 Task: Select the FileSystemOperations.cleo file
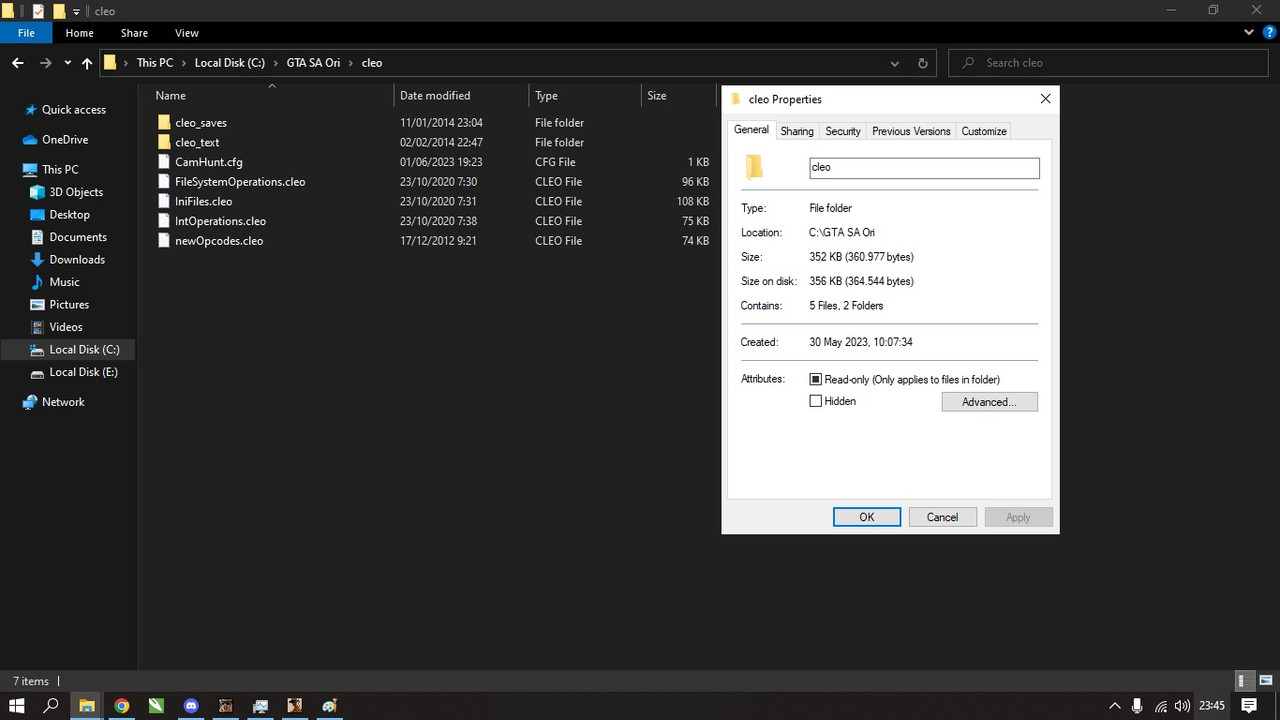240,182
